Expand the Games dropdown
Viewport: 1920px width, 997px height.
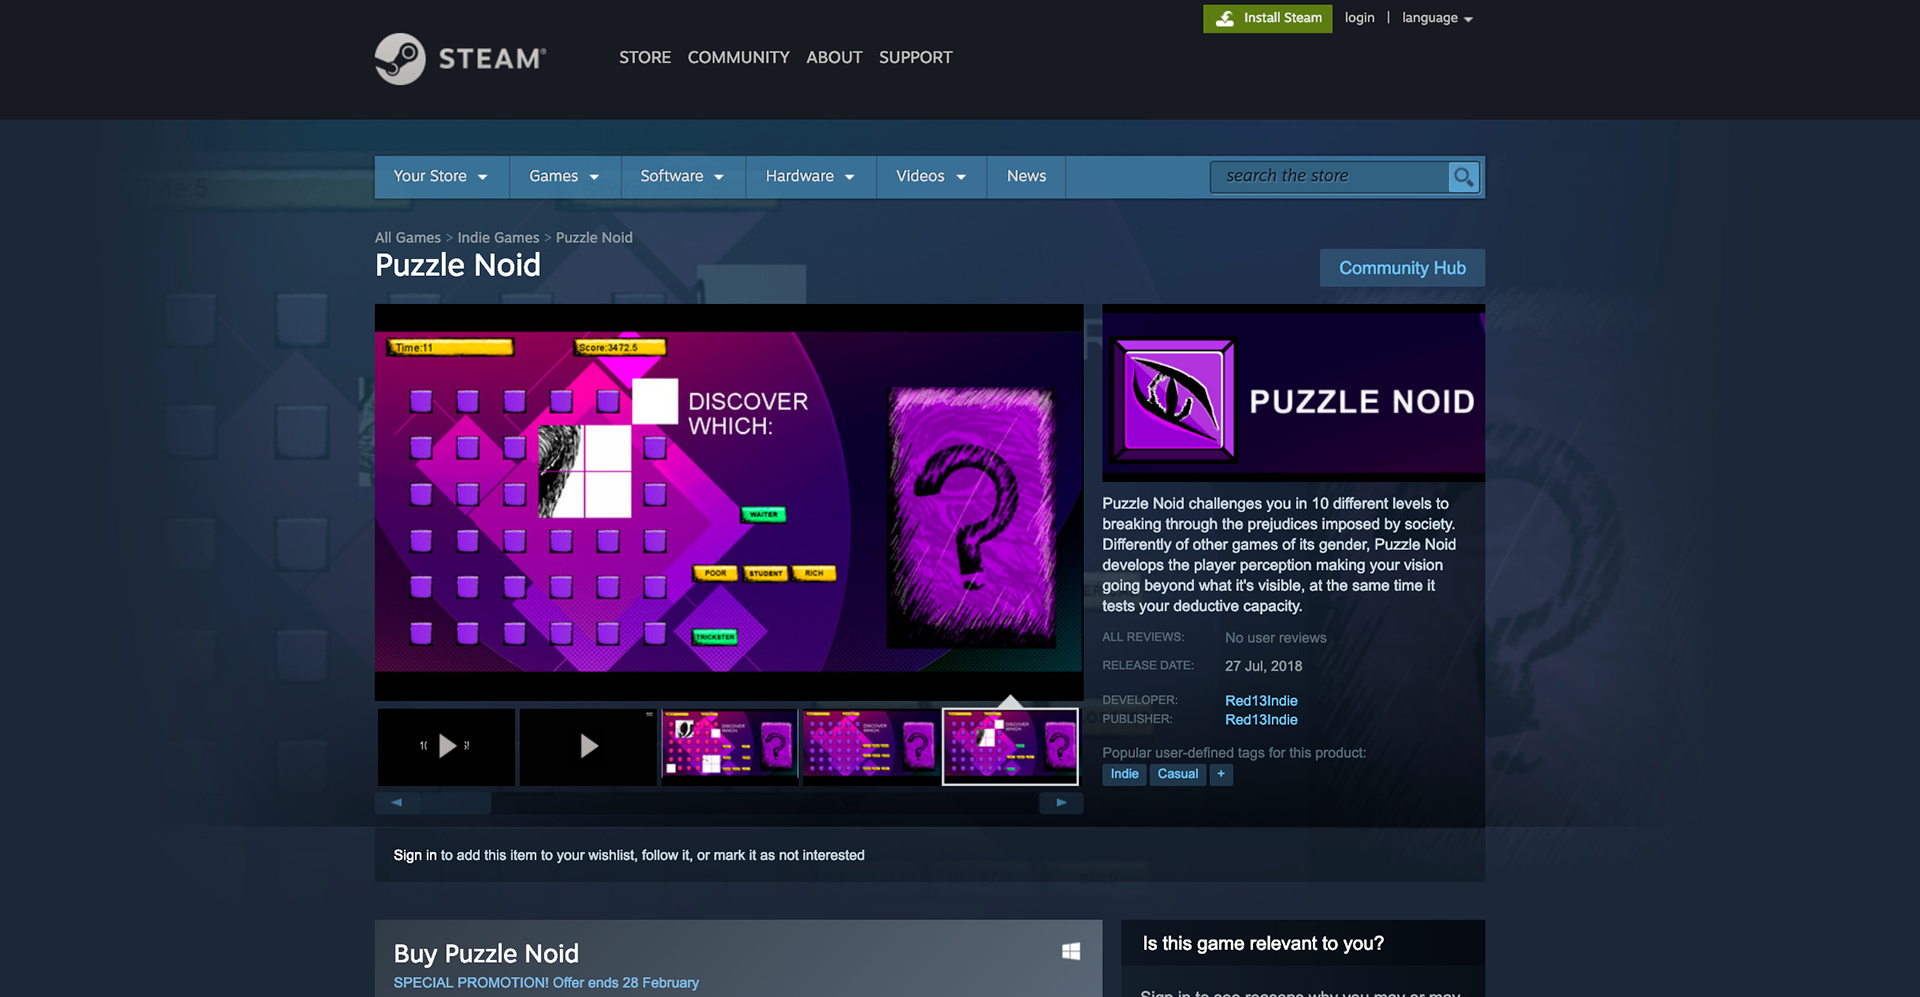pyautogui.click(x=565, y=176)
